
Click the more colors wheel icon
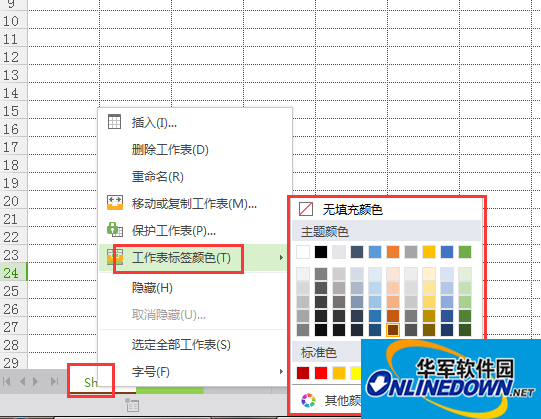(308, 400)
